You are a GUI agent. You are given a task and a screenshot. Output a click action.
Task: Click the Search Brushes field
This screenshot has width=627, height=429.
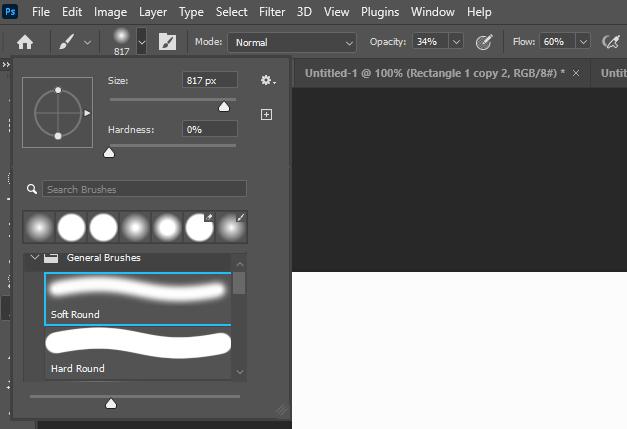point(144,189)
